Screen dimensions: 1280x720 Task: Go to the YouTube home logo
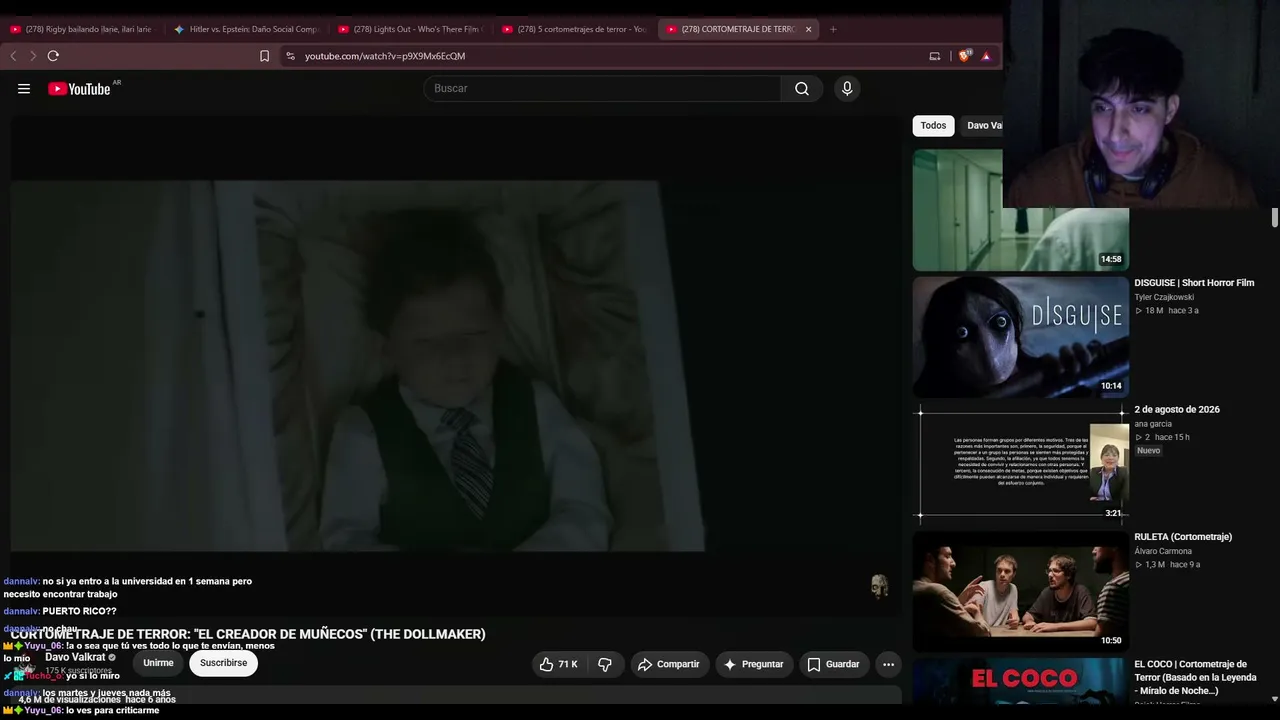tap(79, 89)
